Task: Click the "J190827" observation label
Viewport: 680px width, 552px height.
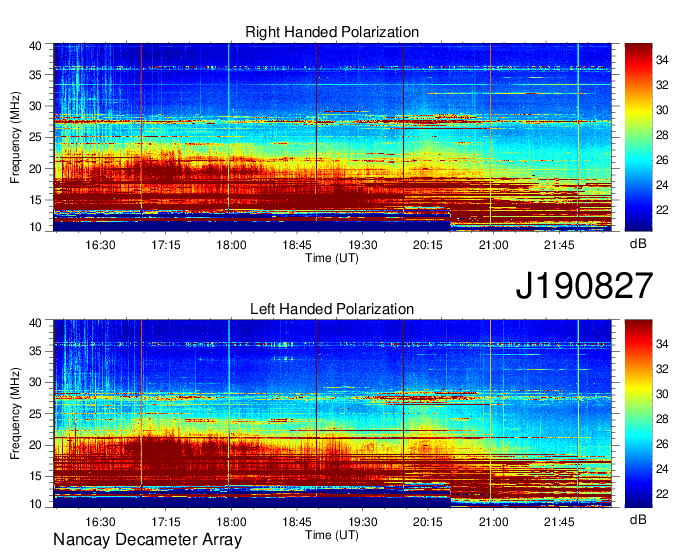Action: (584, 286)
